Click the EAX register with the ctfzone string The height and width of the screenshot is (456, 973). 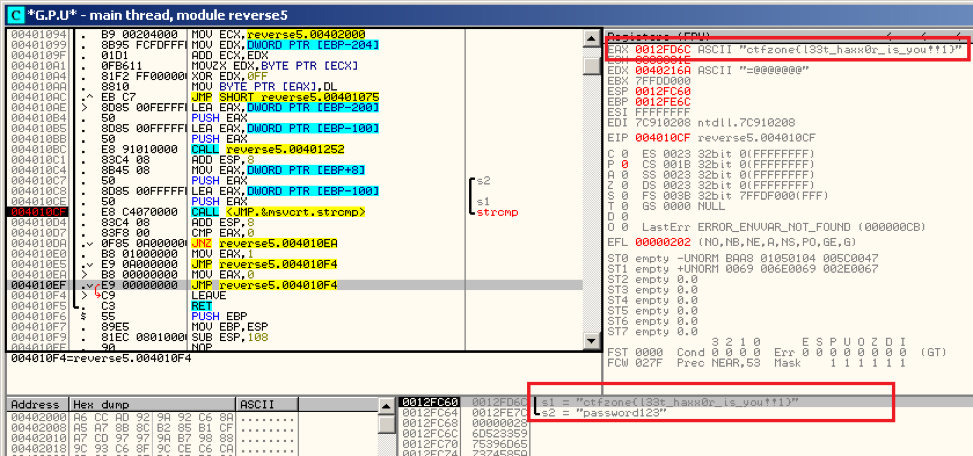[785, 48]
